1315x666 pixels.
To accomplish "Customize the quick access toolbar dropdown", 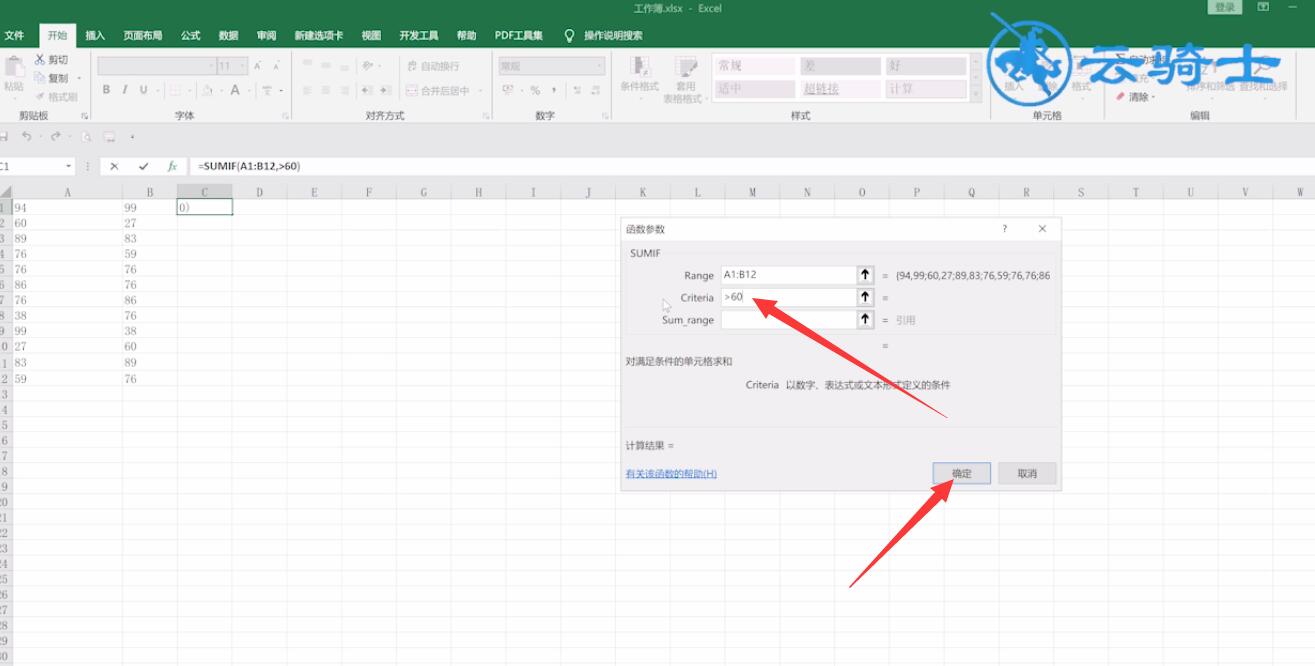I will [132, 136].
